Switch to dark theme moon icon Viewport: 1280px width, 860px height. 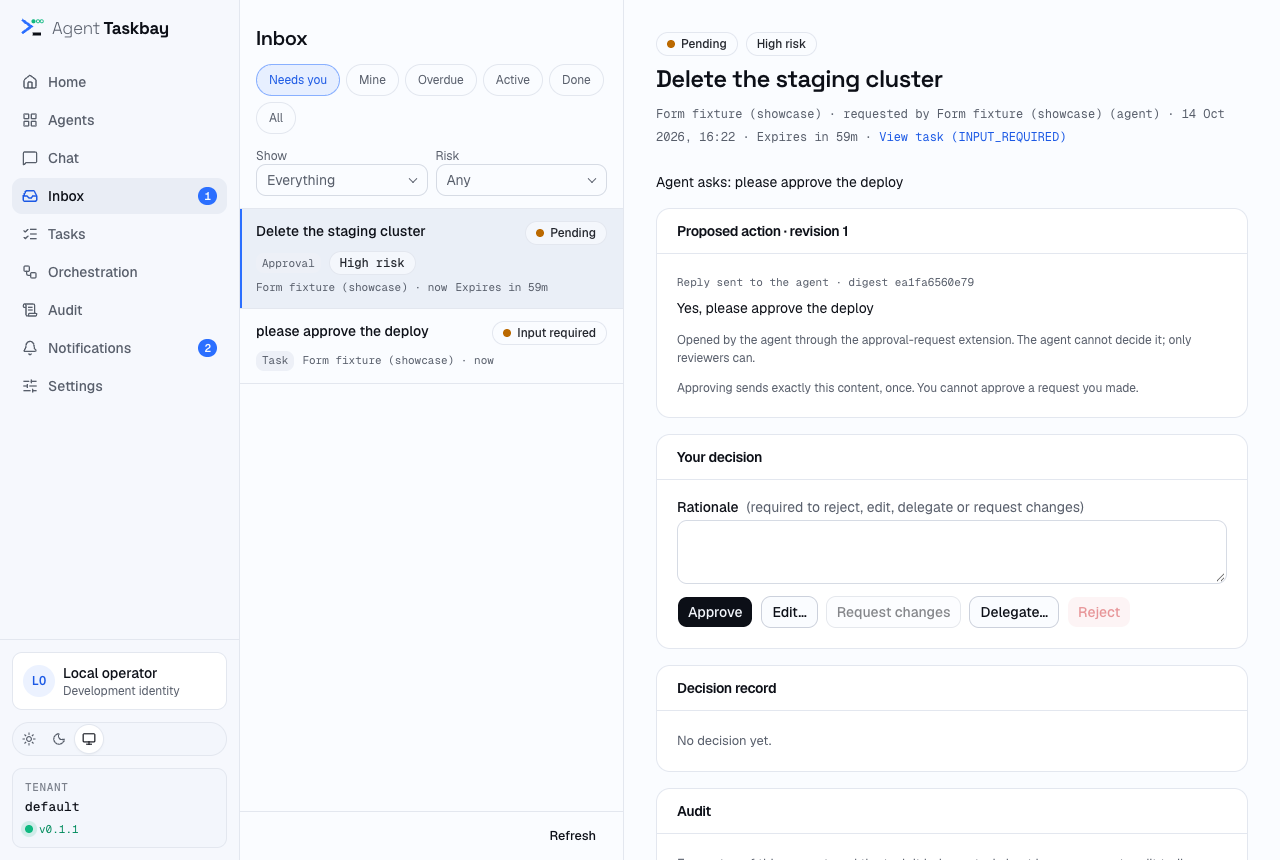pyautogui.click(x=59, y=739)
